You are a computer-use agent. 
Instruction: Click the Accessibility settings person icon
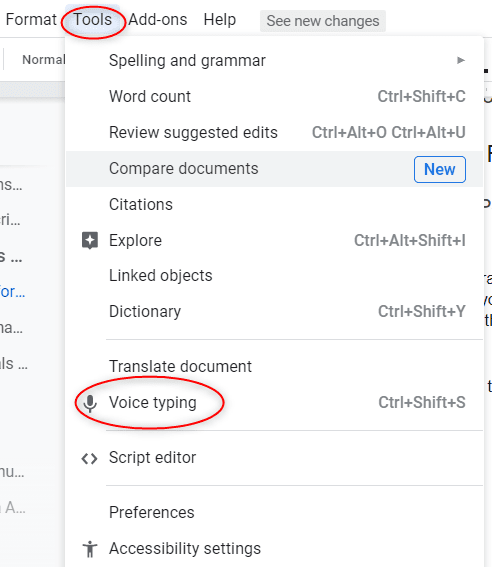coord(90,549)
